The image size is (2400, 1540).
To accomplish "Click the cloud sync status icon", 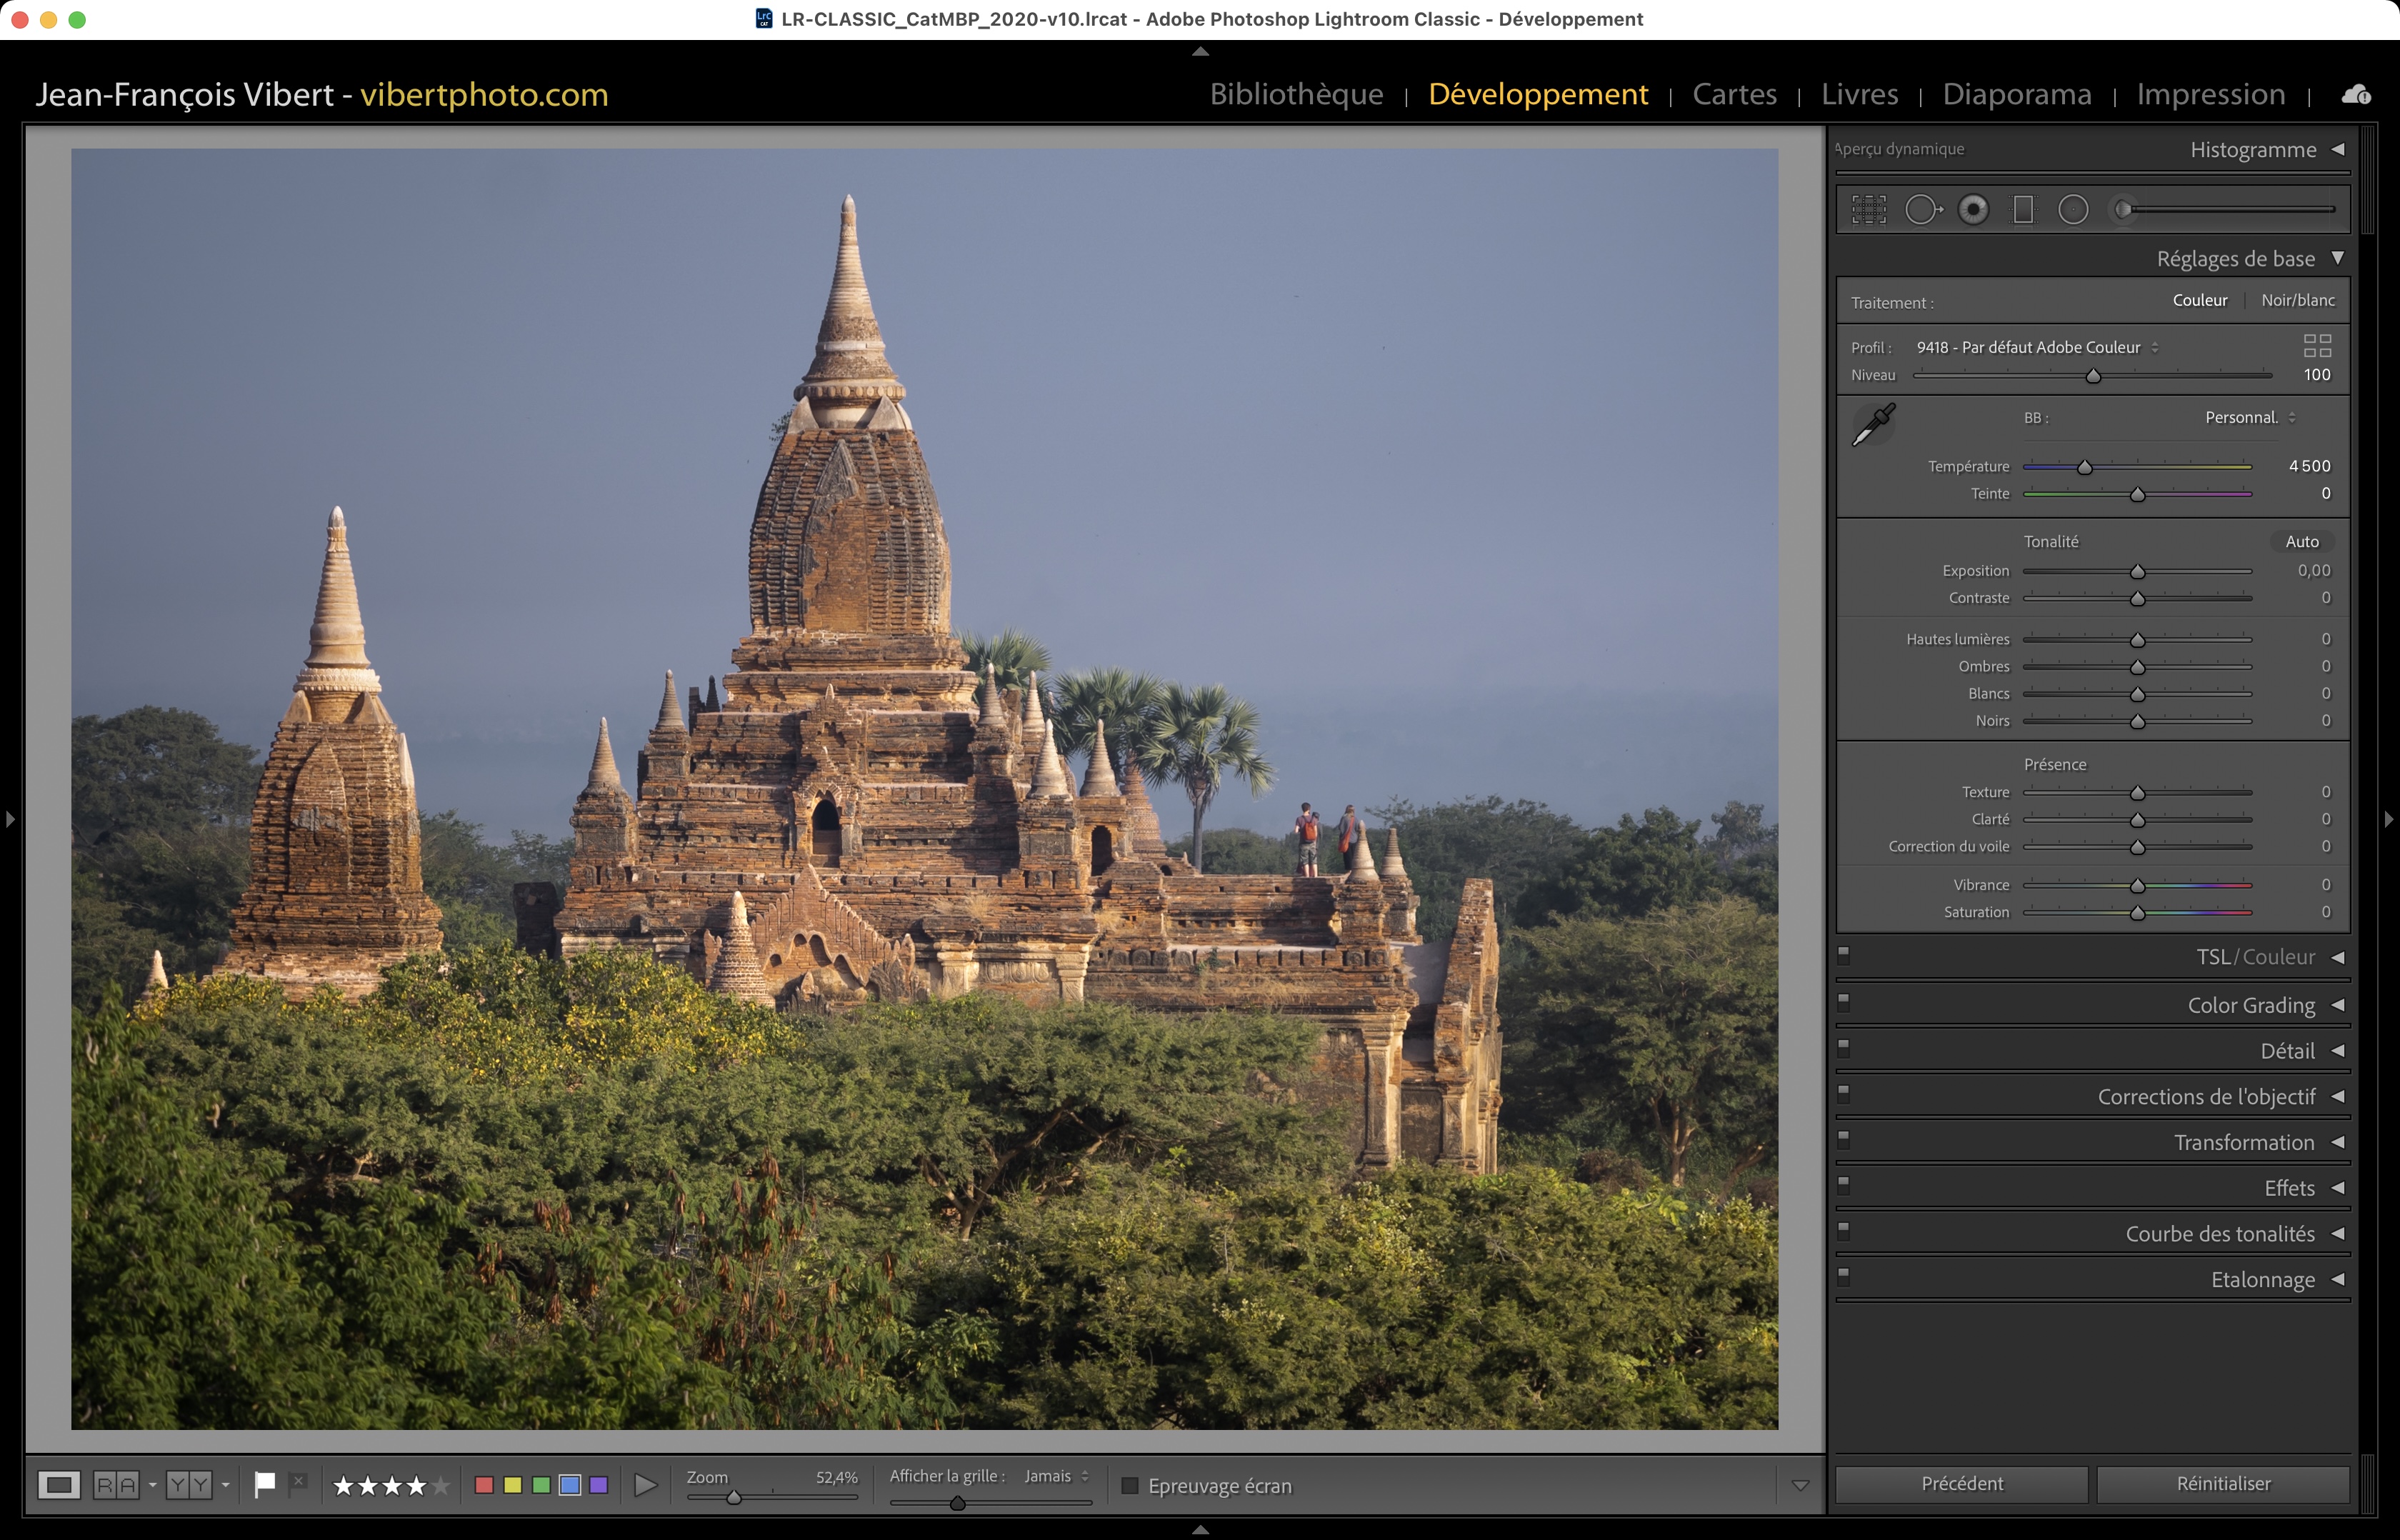I will [x=2355, y=95].
